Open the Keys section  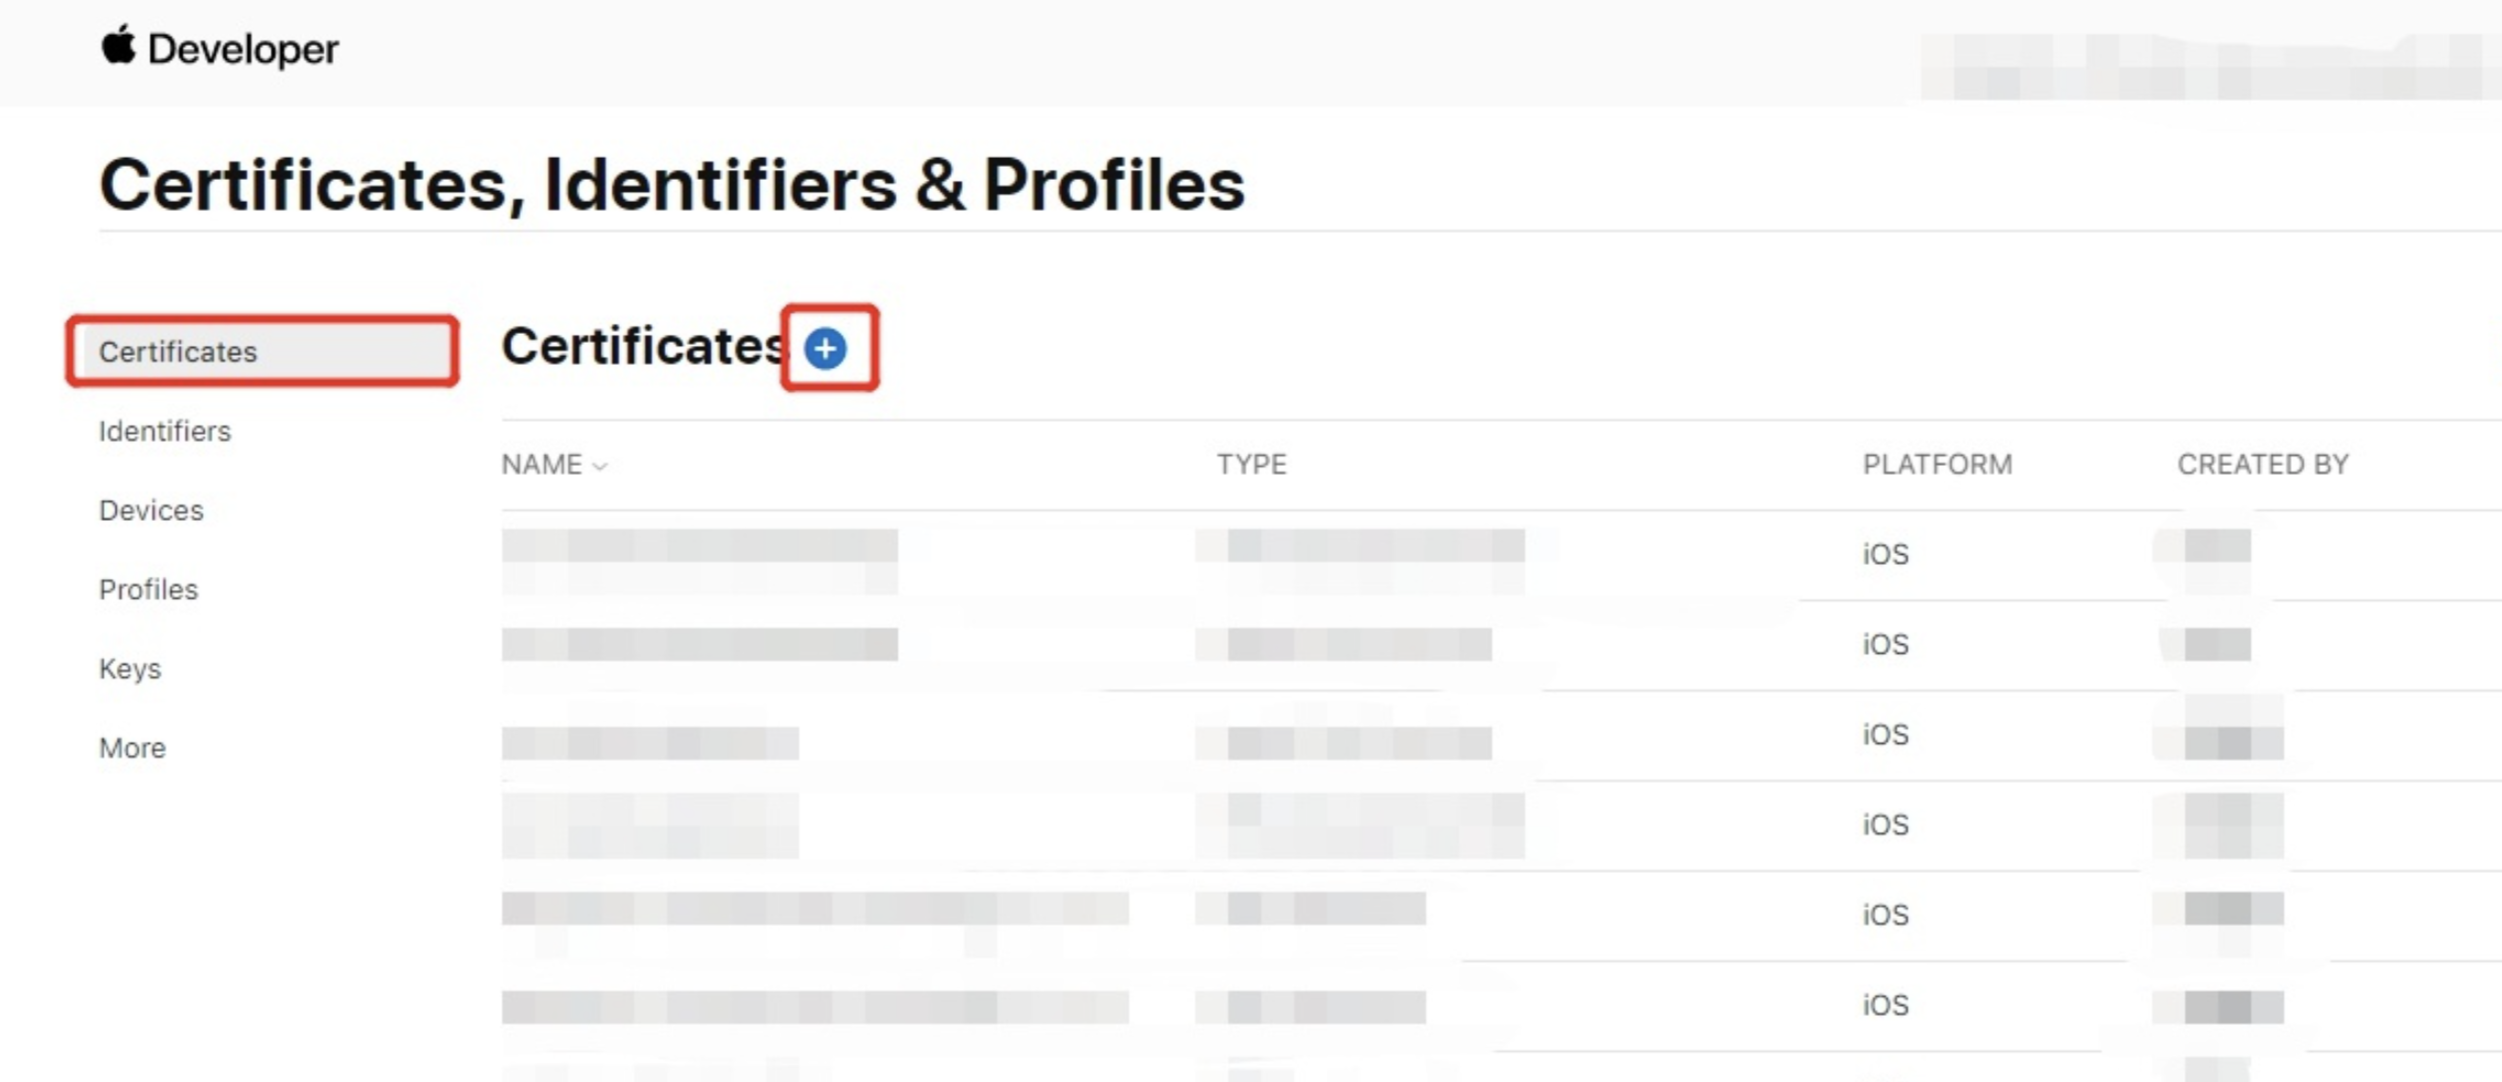[x=130, y=668]
